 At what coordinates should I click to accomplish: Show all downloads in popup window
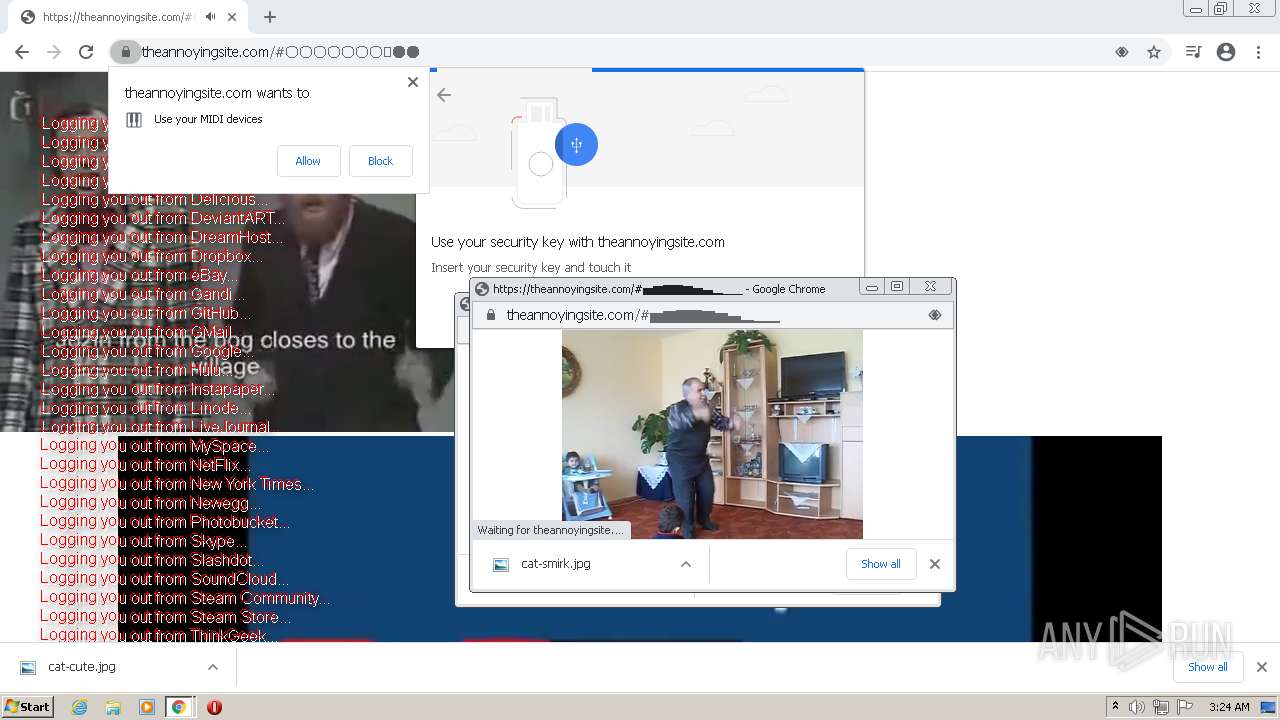(x=880, y=564)
